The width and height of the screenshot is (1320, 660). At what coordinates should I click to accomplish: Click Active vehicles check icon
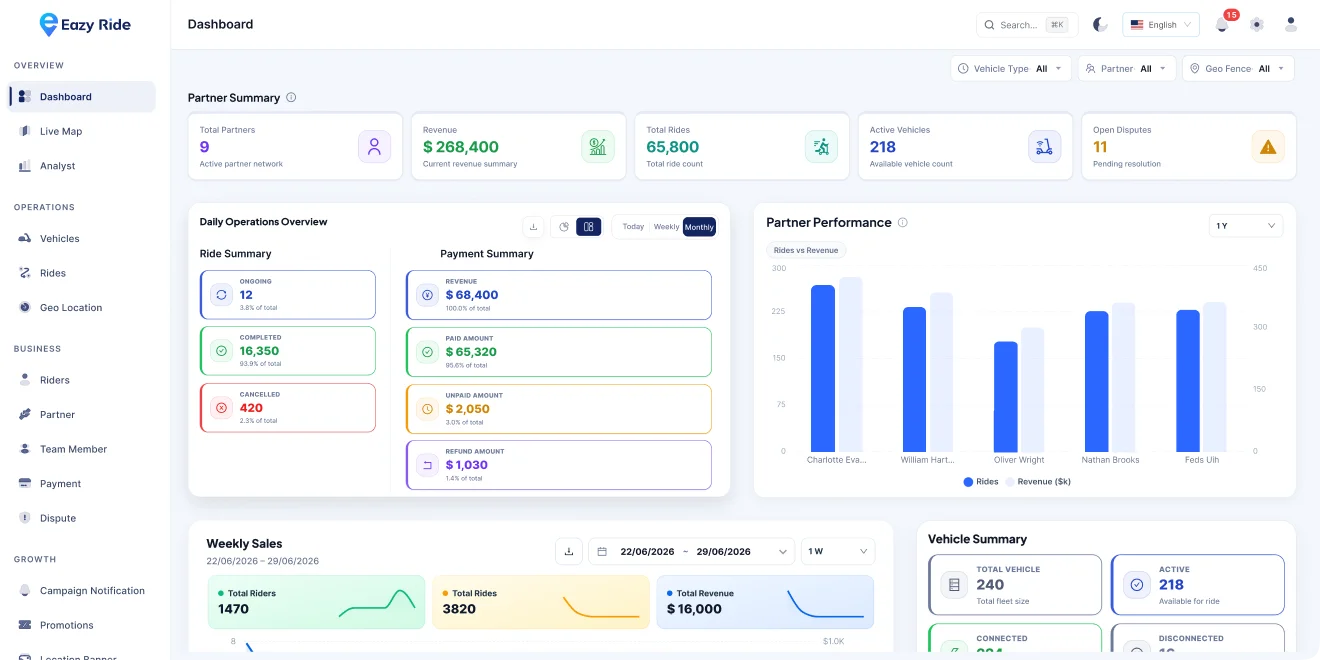tap(1136, 585)
